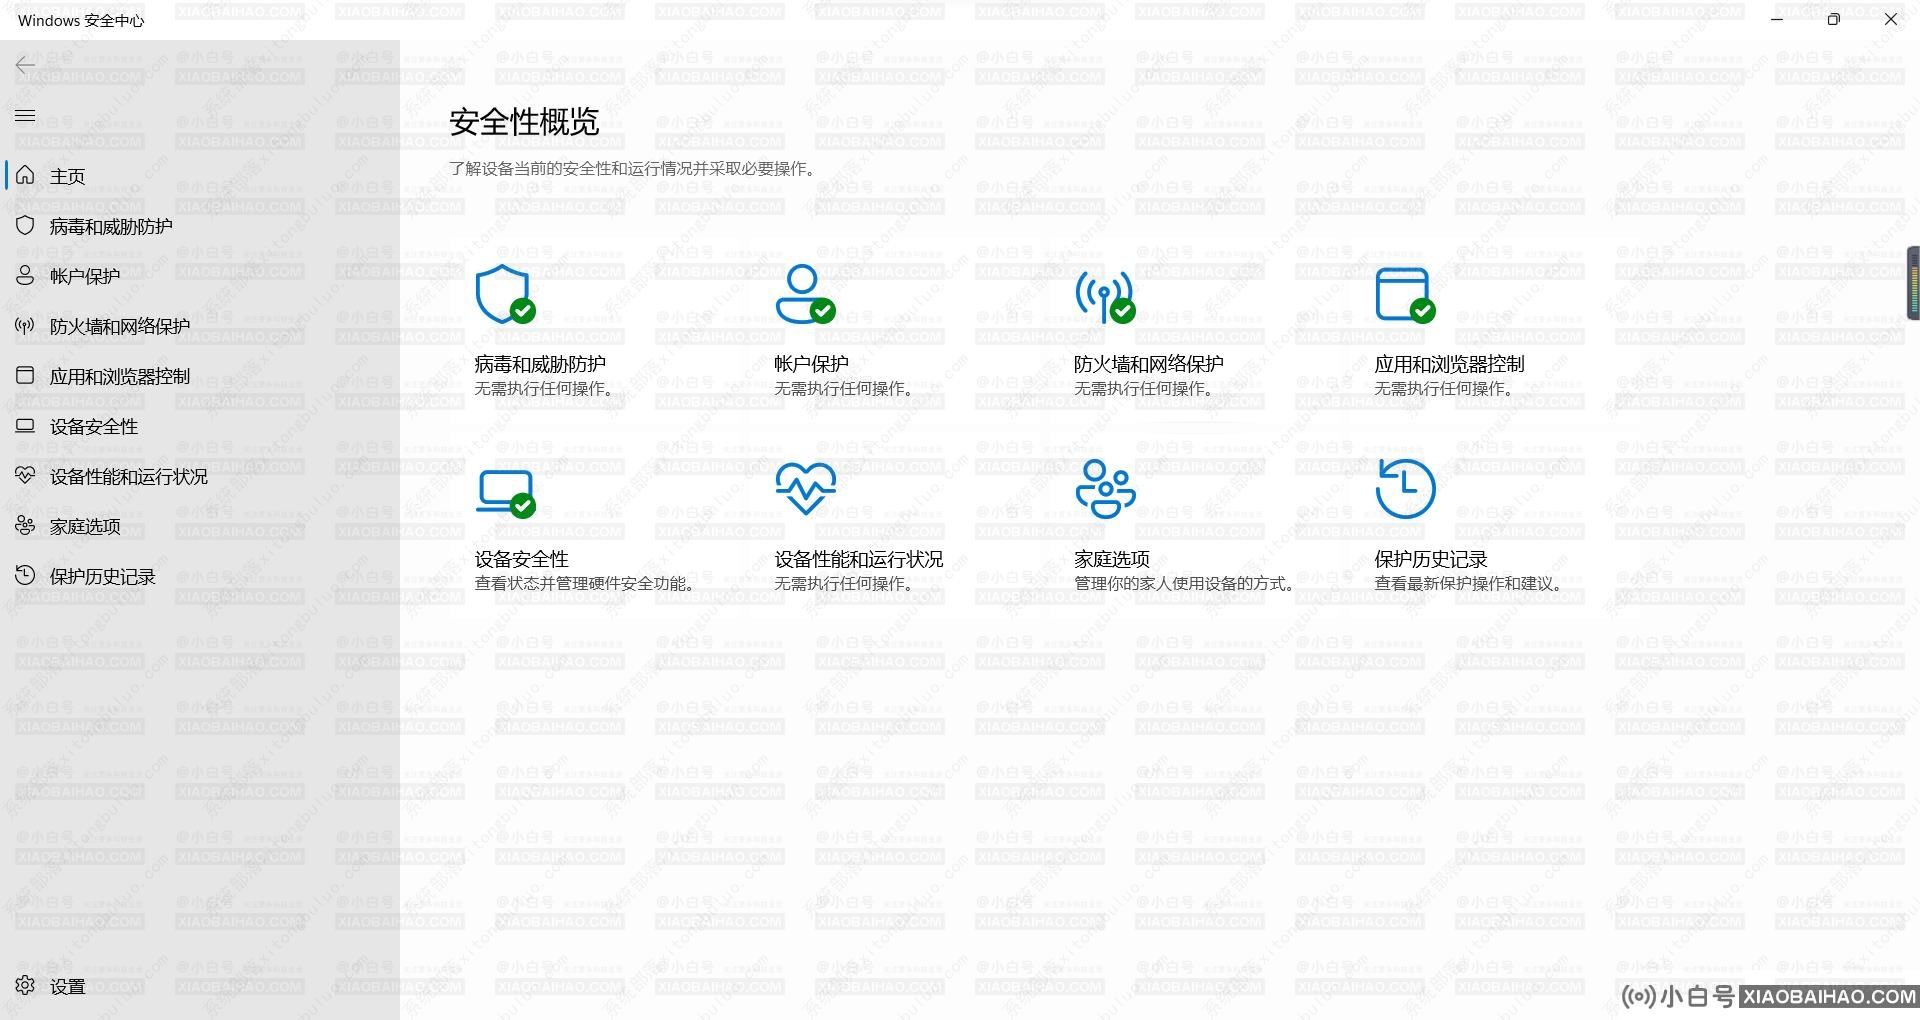This screenshot has height=1020, width=1920.
Task: Click the 安全性概览 page heading
Action: tap(524, 122)
